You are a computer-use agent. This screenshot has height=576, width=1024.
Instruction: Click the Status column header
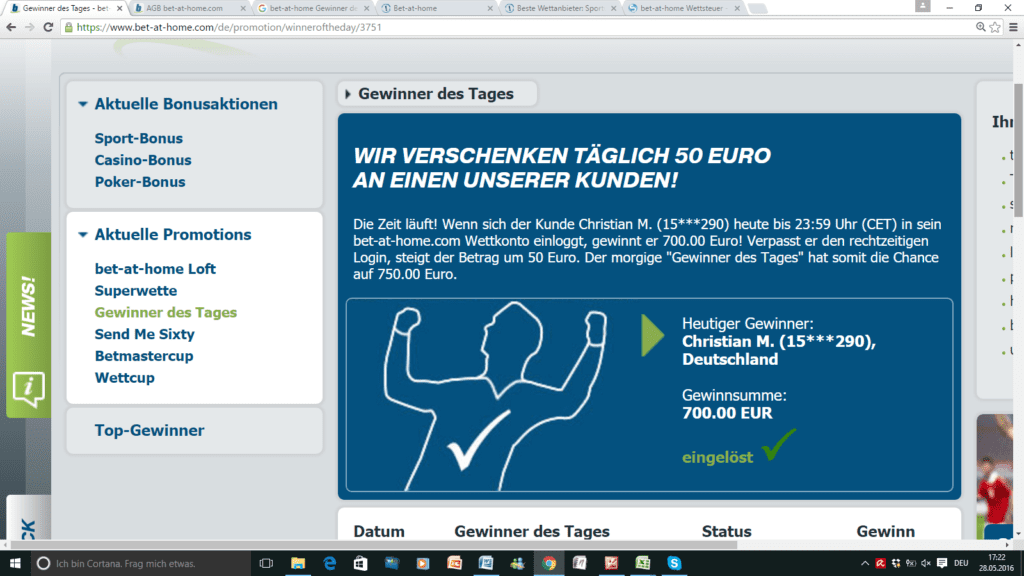pos(726,532)
